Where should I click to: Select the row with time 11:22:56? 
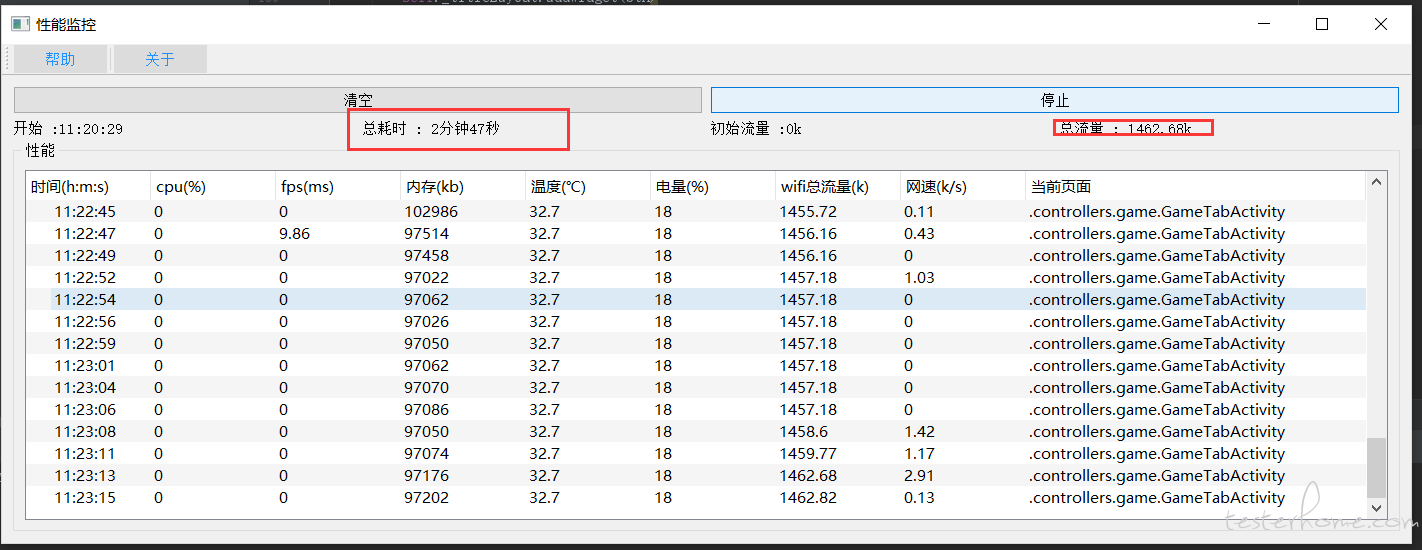click(696, 321)
